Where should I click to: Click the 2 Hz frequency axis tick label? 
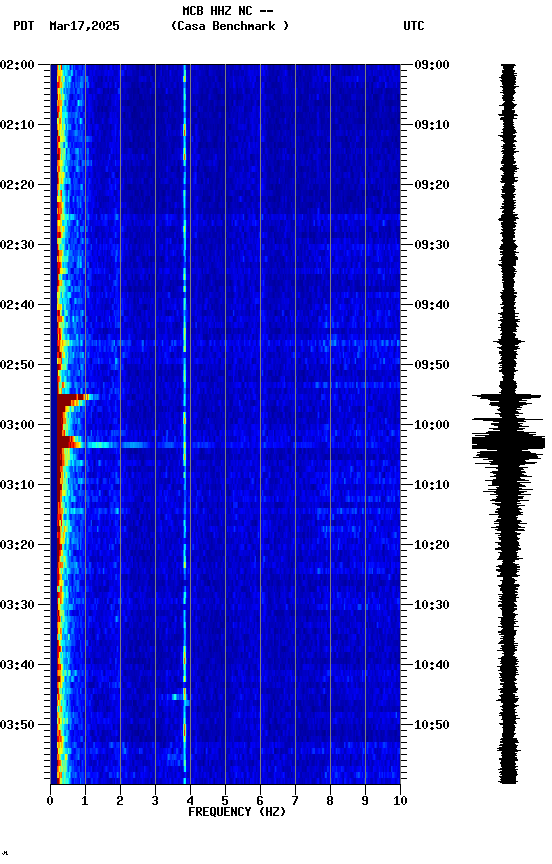click(120, 801)
